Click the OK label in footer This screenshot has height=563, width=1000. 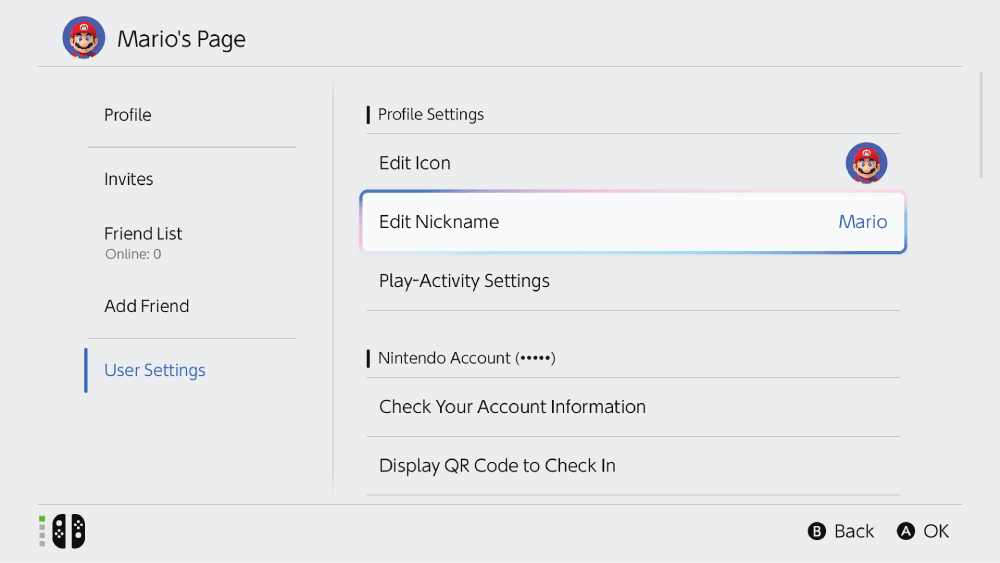(x=936, y=531)
